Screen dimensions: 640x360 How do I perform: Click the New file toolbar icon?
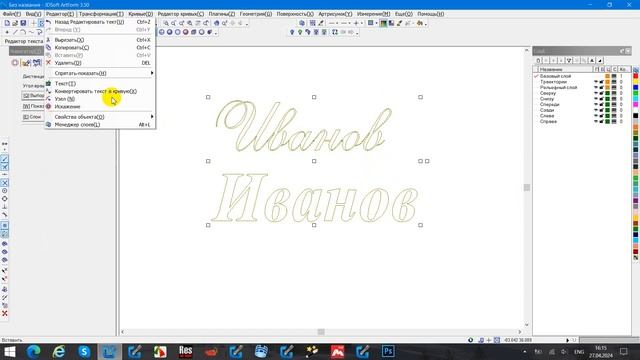7,23
